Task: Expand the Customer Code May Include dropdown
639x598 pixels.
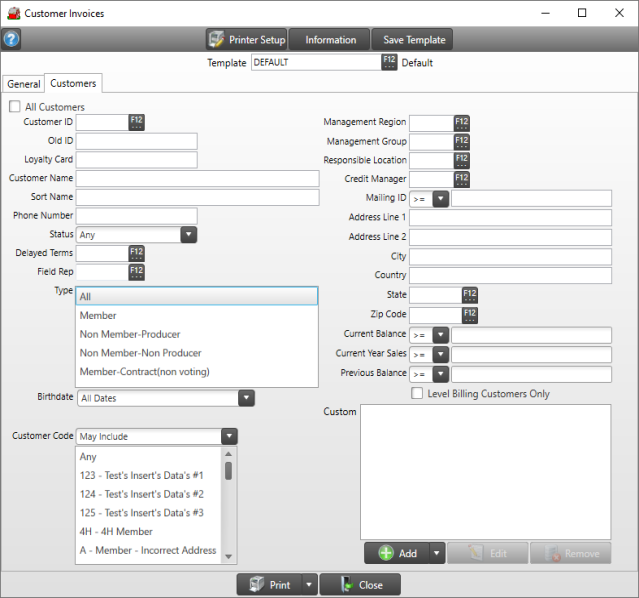Action: (x=229, y=436)
